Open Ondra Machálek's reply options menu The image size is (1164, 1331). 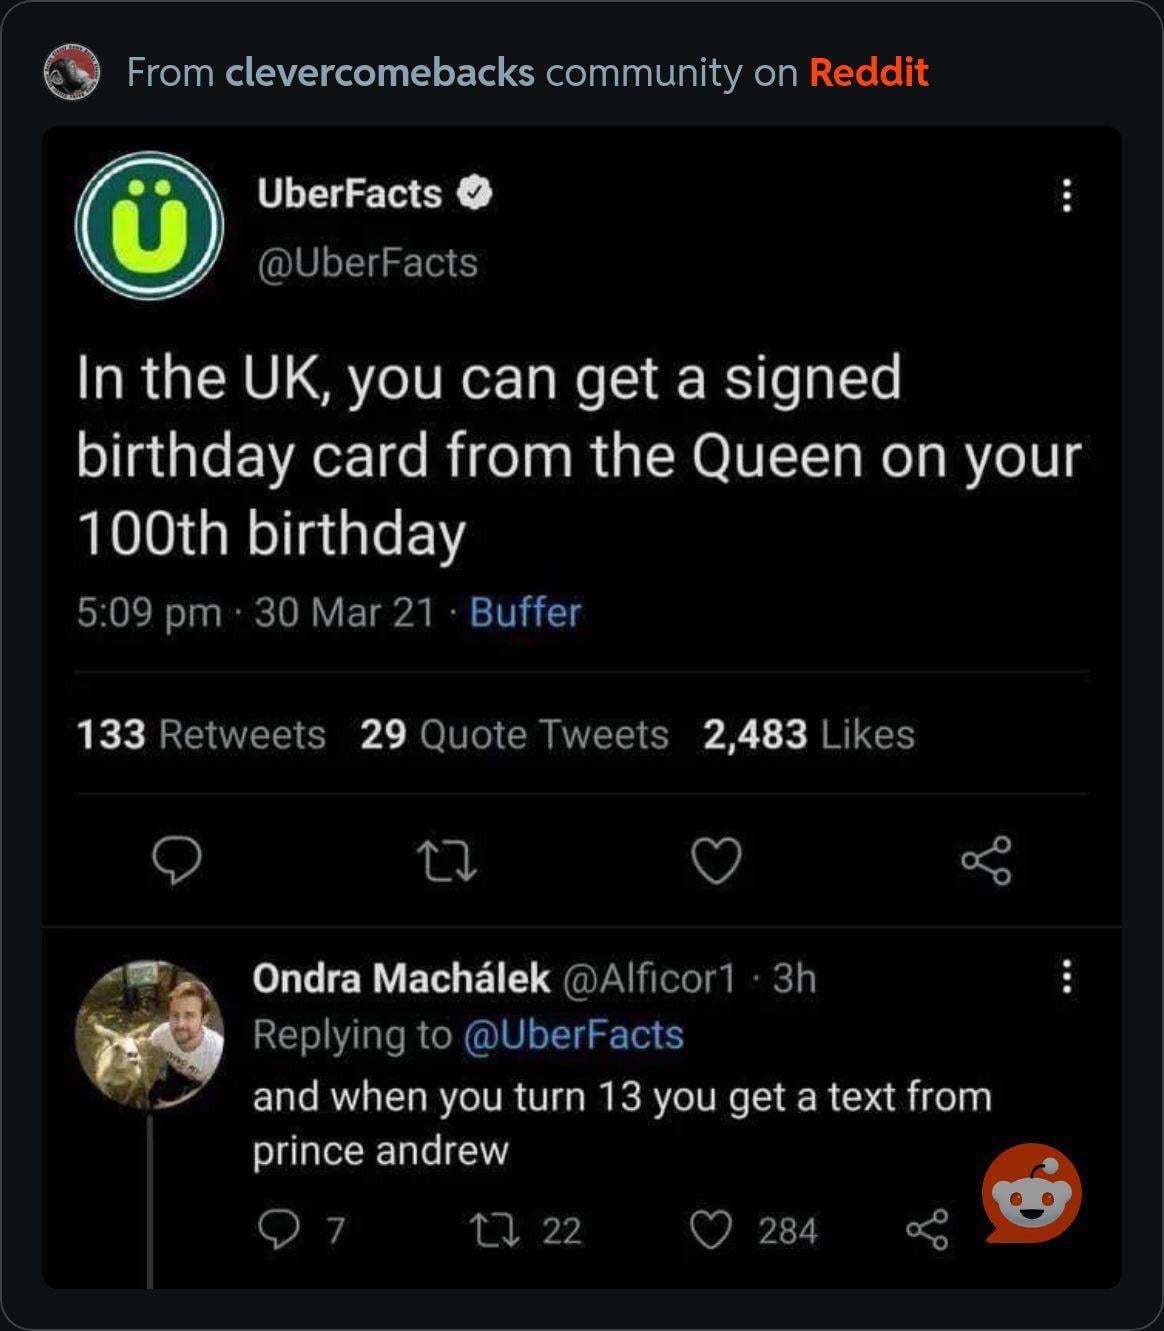pyautogui.click(x=1066, y=976)
